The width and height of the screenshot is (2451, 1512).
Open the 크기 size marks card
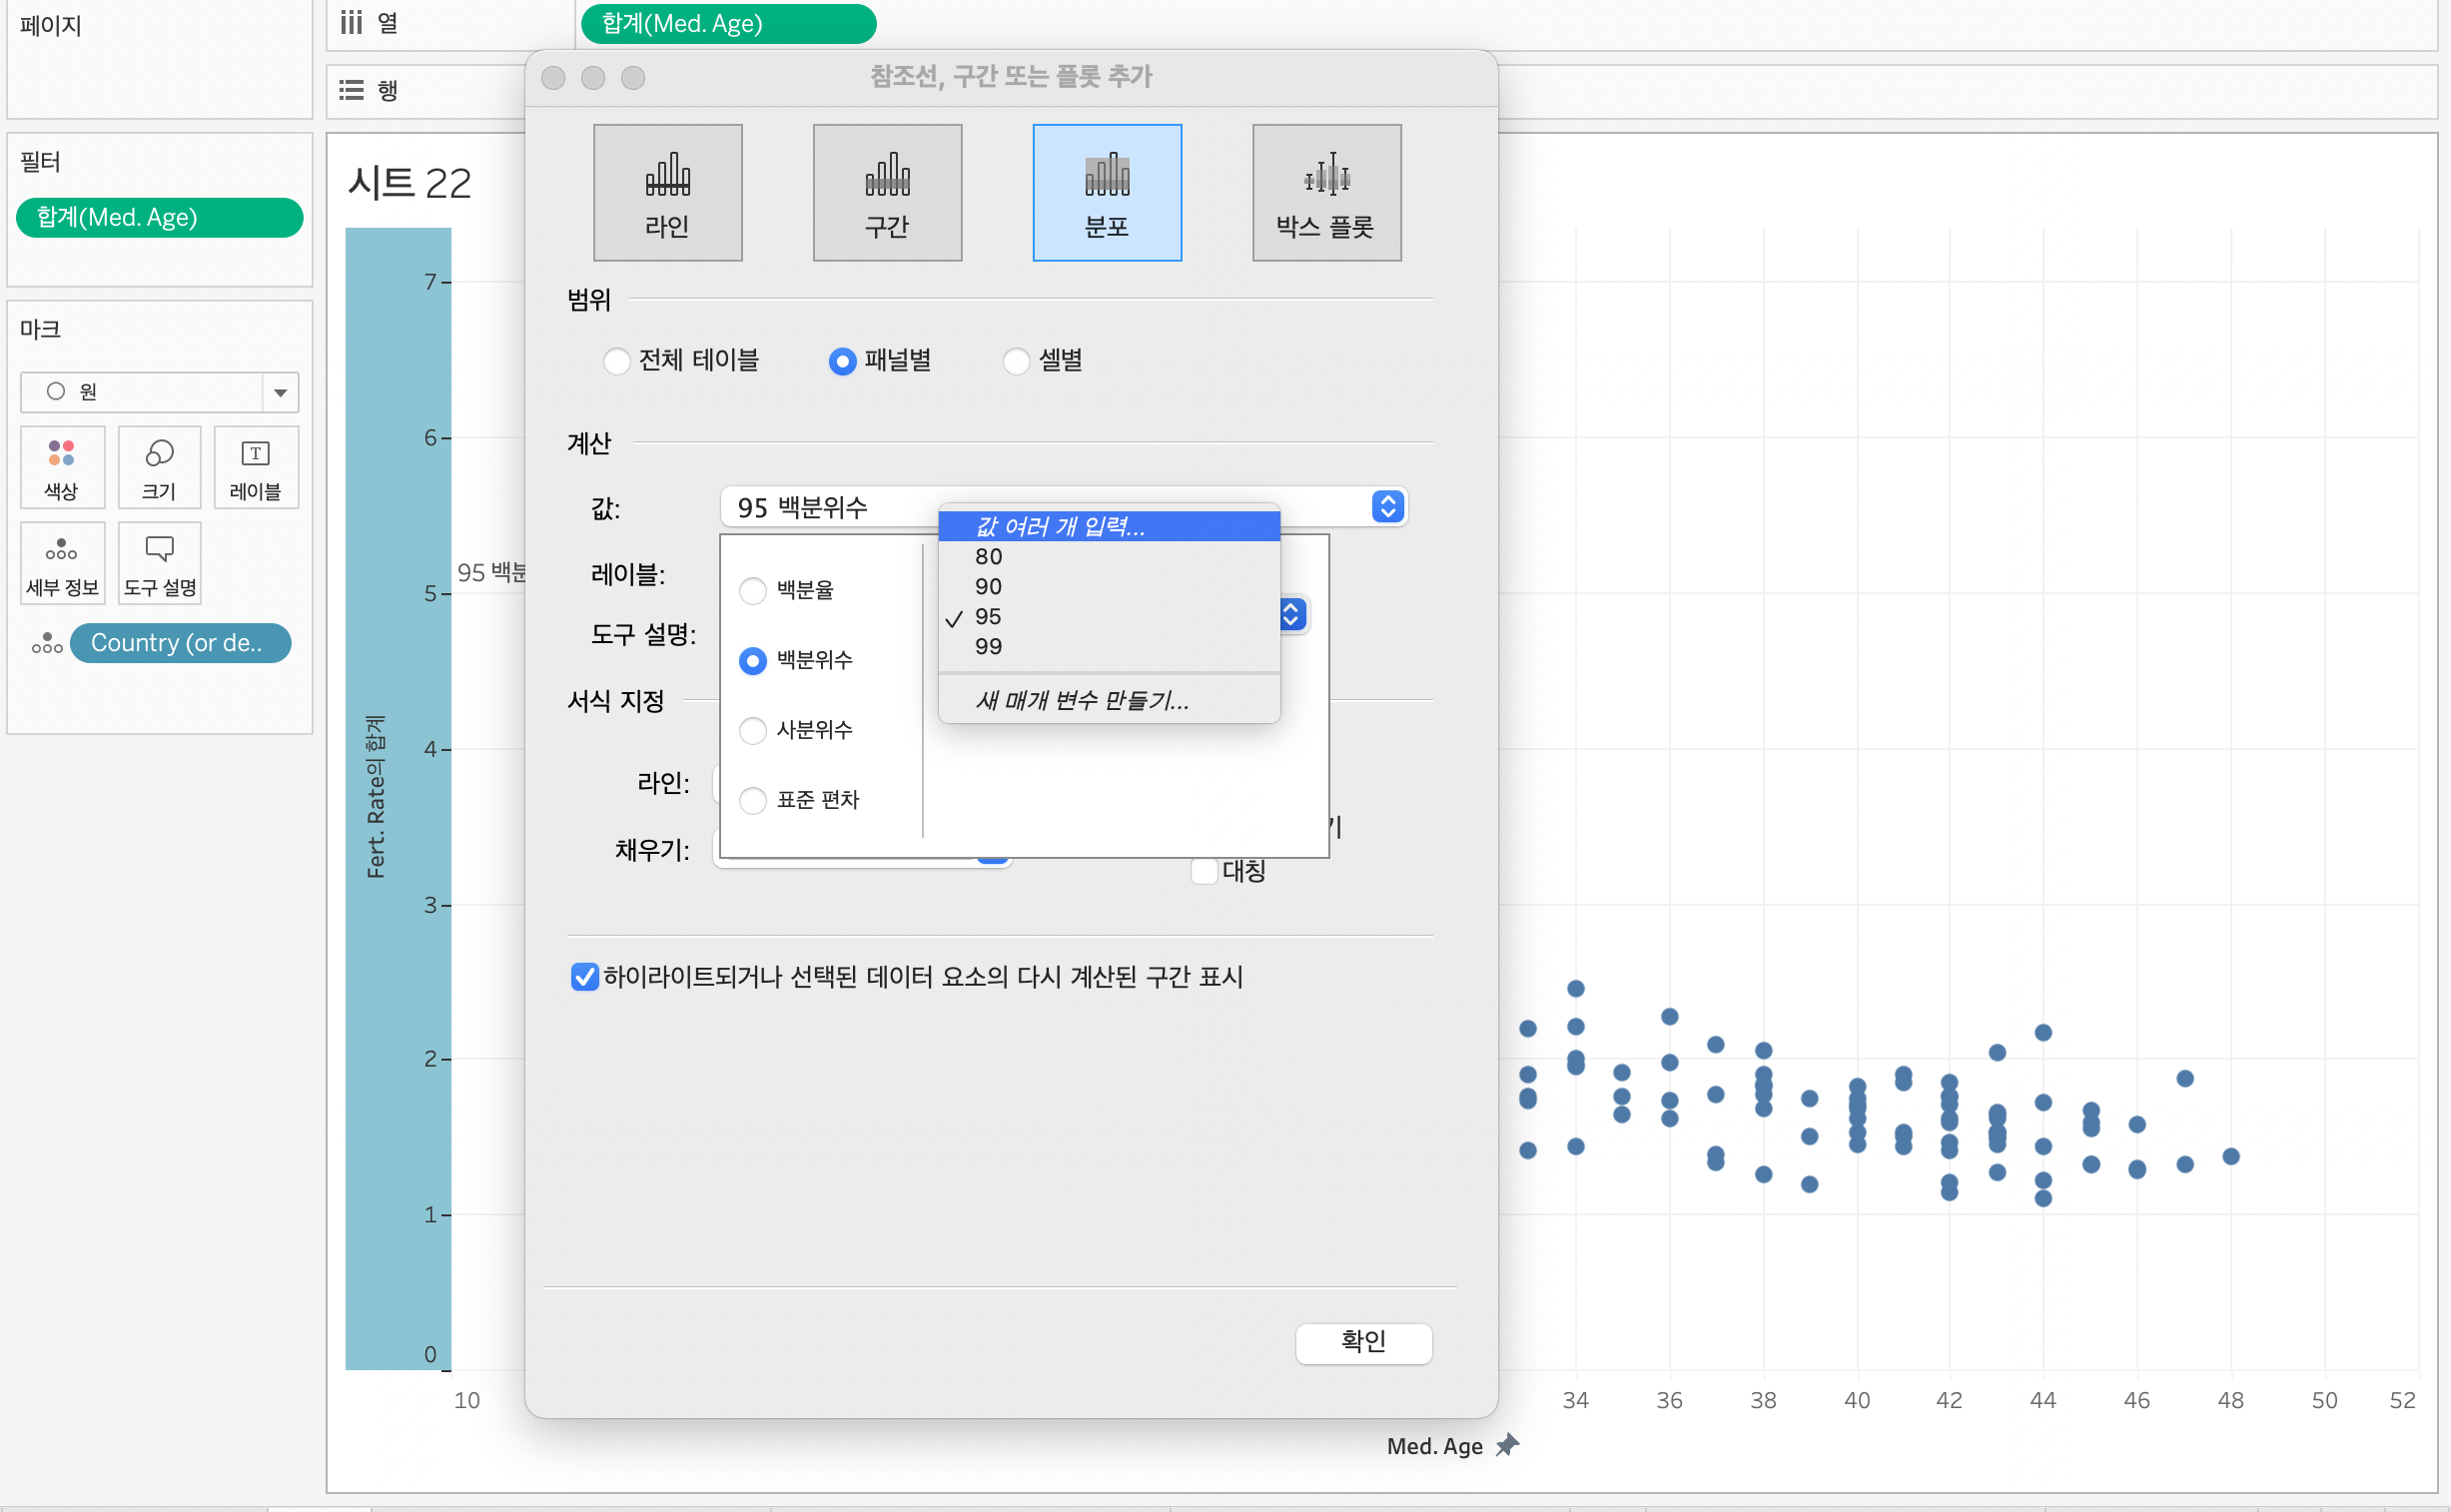159,467
